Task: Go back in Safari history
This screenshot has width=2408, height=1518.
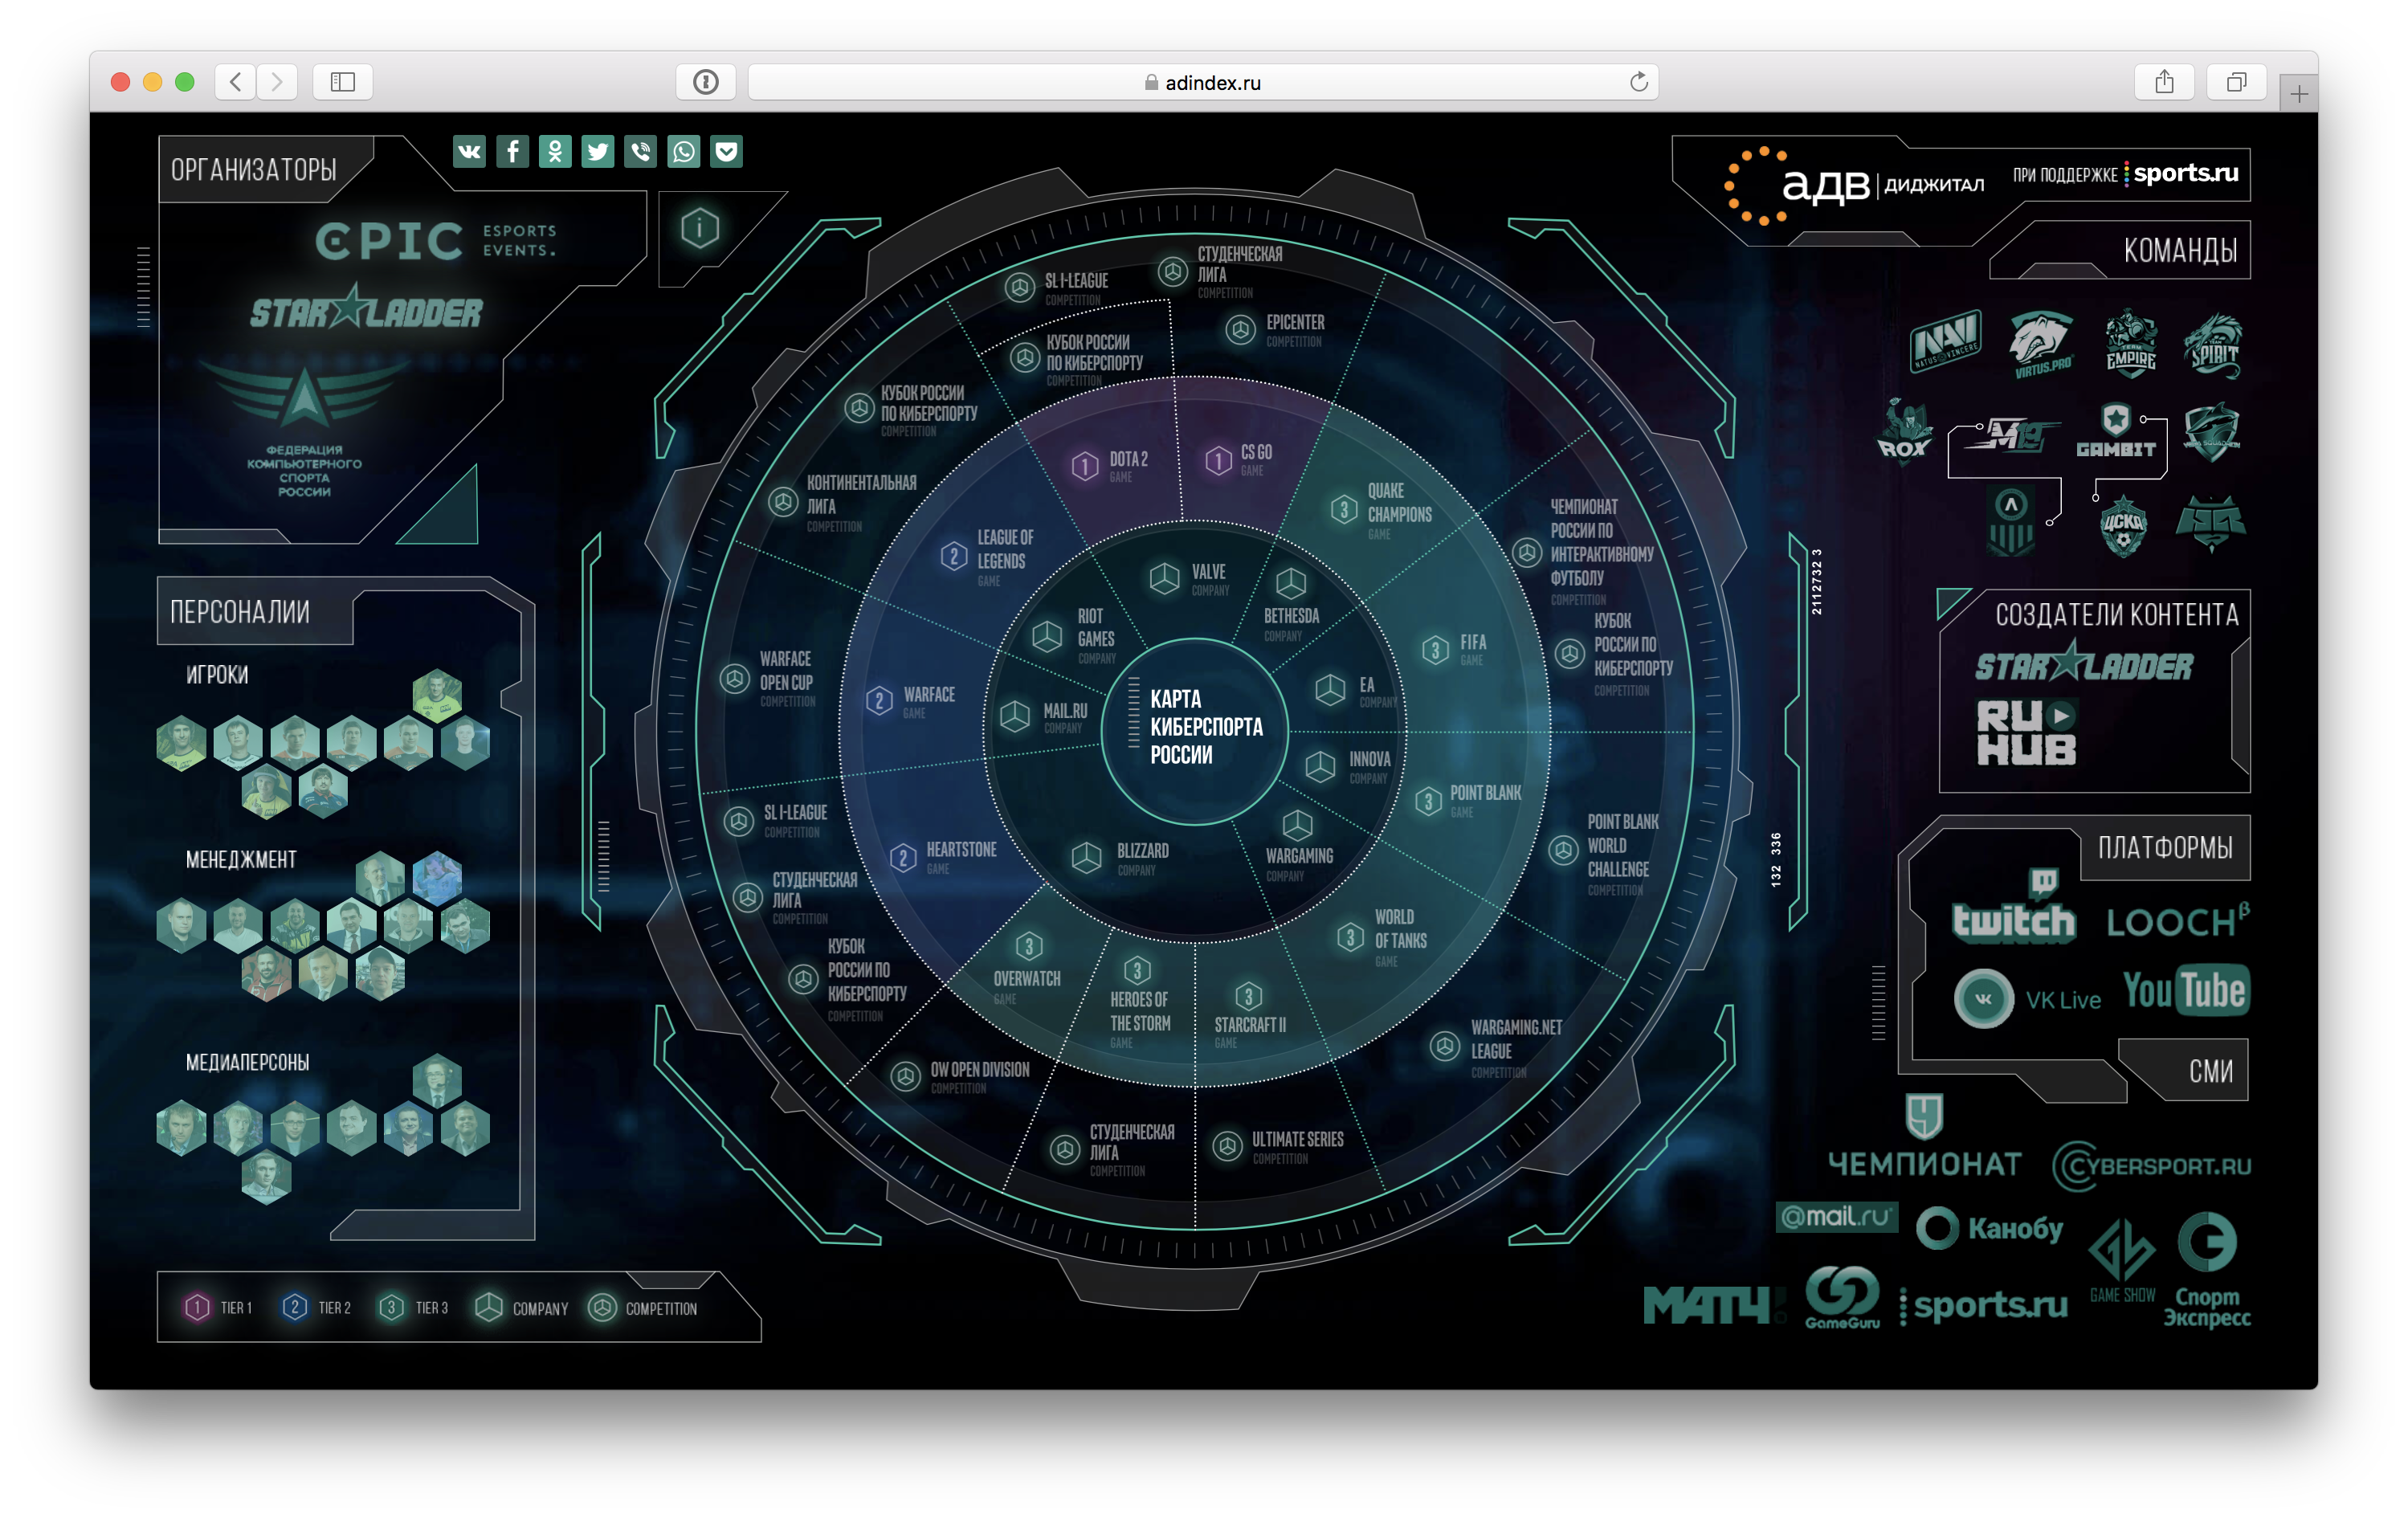Action: coord(236,82)
